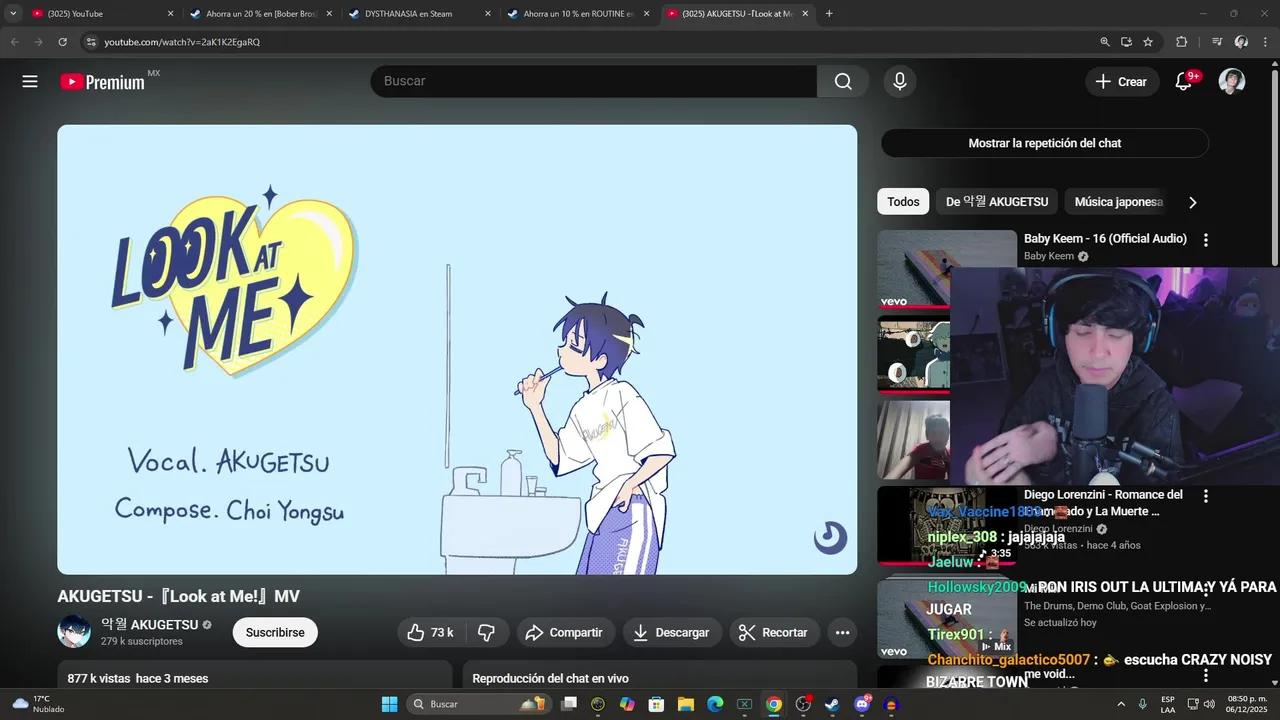Open options for Baby Keem - 16 video
1280x720 pixels.
coord(1206,240)
